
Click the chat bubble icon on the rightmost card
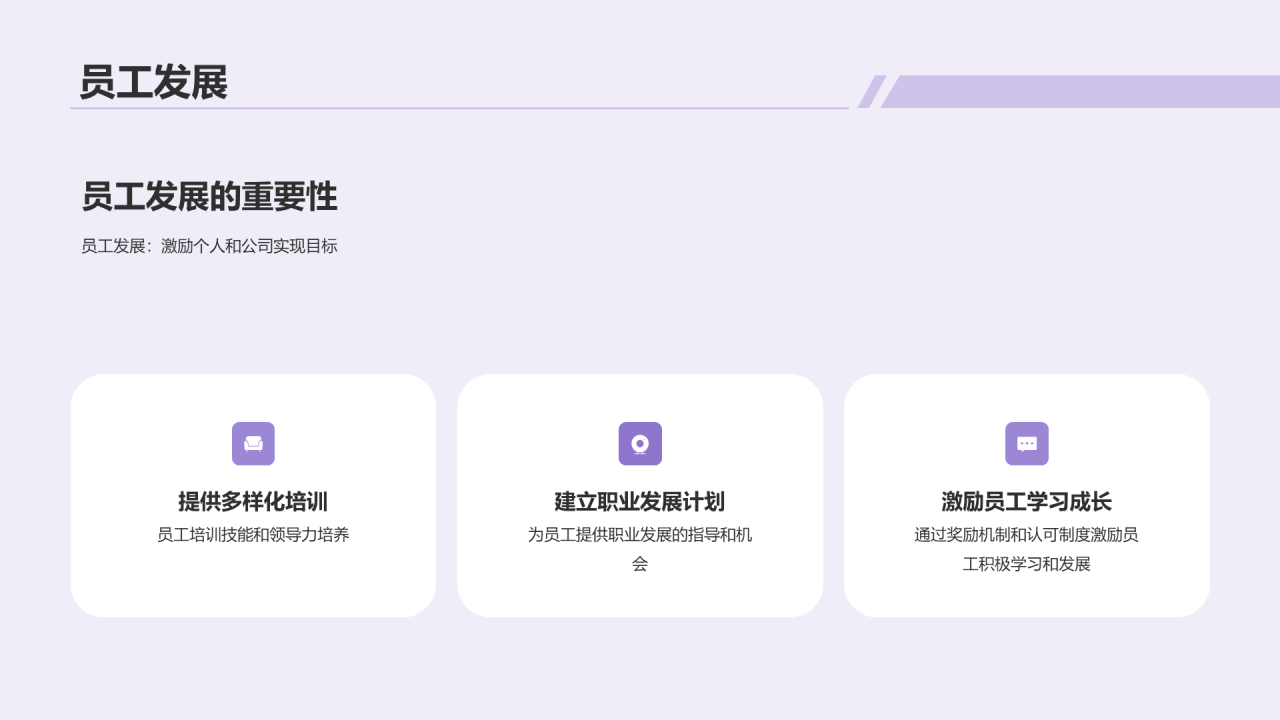1027,443
